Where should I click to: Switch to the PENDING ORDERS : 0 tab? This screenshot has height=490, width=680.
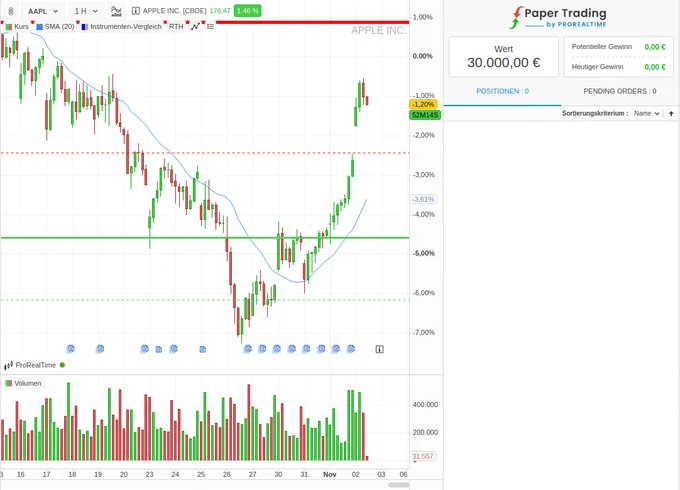click(620, 91)
